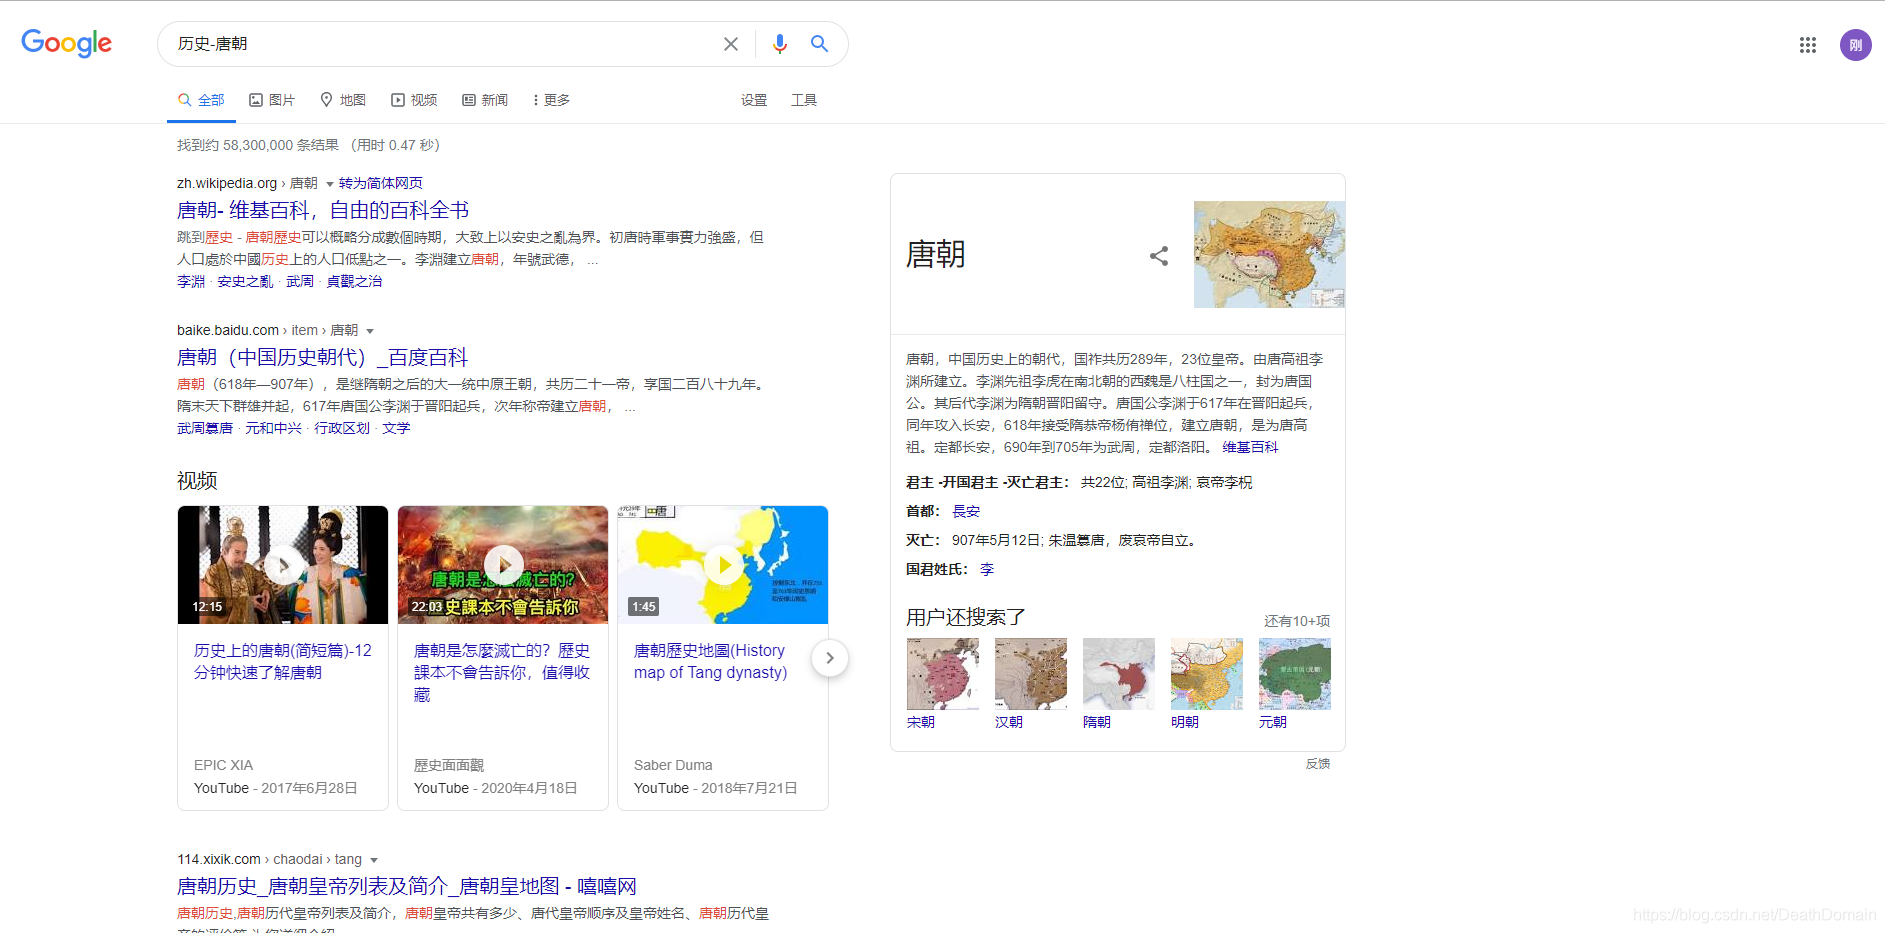The height and width of the screenshot is (933, 1885).
Task: Show next videos with carousel arrow
Action: pyautogui.click(x=829, y=658)
